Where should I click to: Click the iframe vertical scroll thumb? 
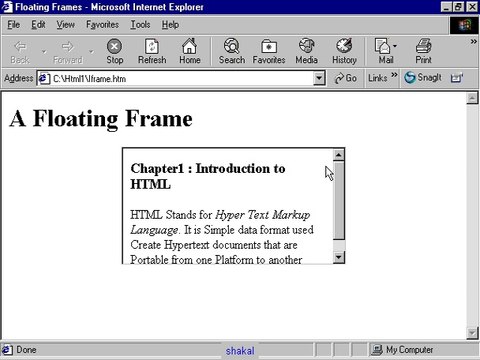click(339, 200)
